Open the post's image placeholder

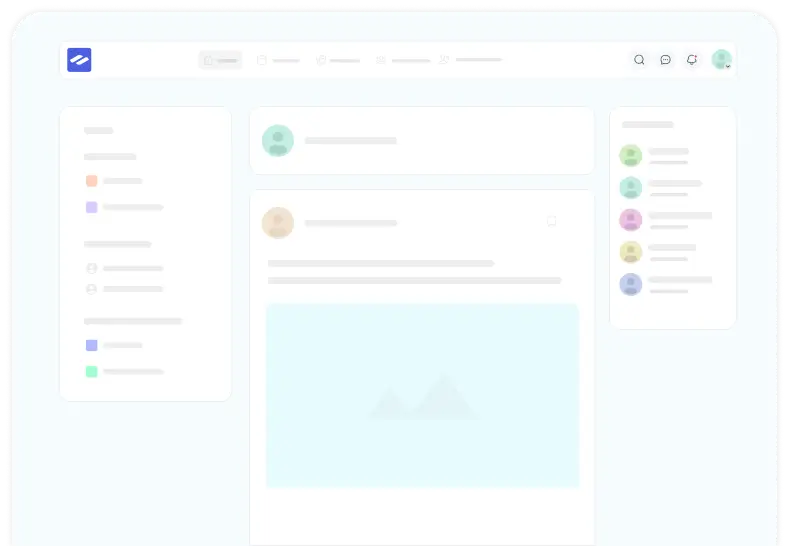[422, 395]
